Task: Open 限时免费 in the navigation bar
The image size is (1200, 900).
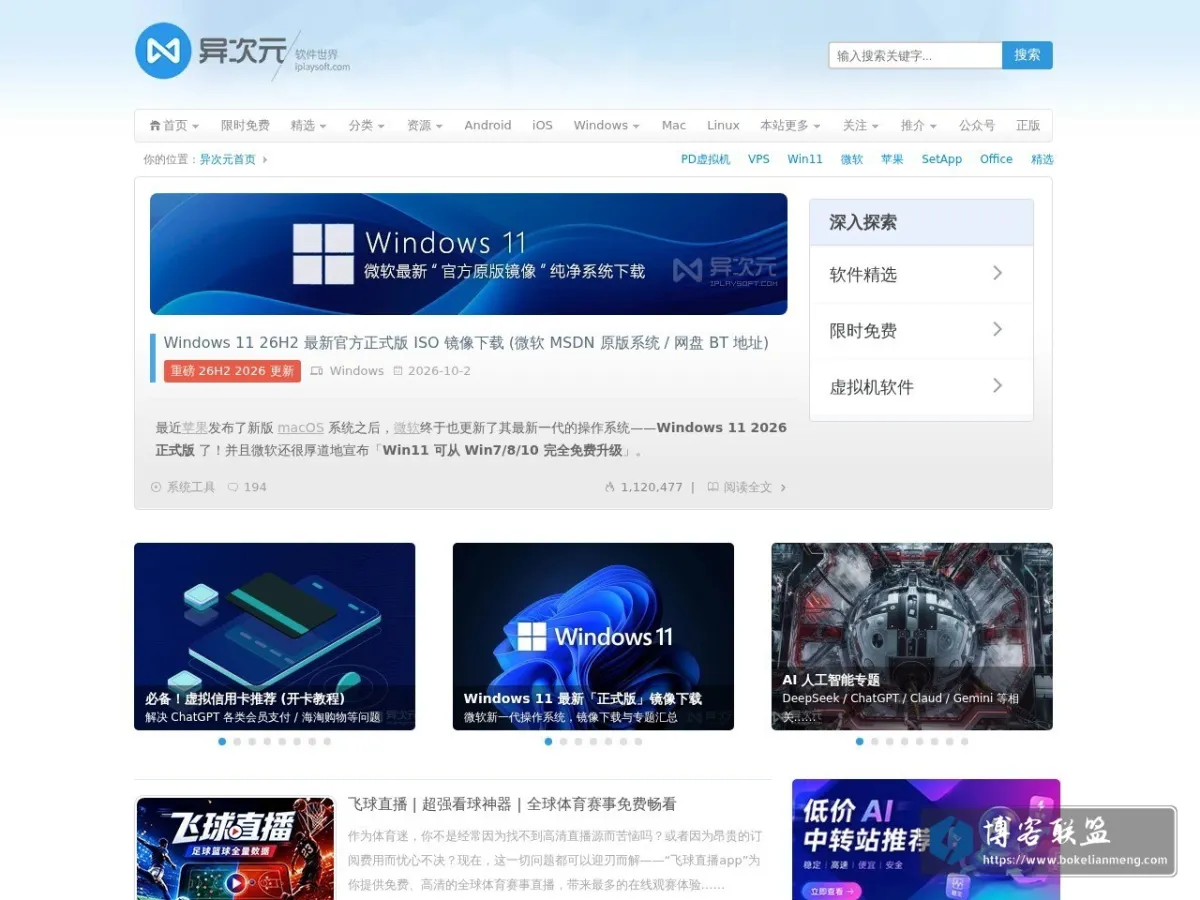Action: (245, 125)
